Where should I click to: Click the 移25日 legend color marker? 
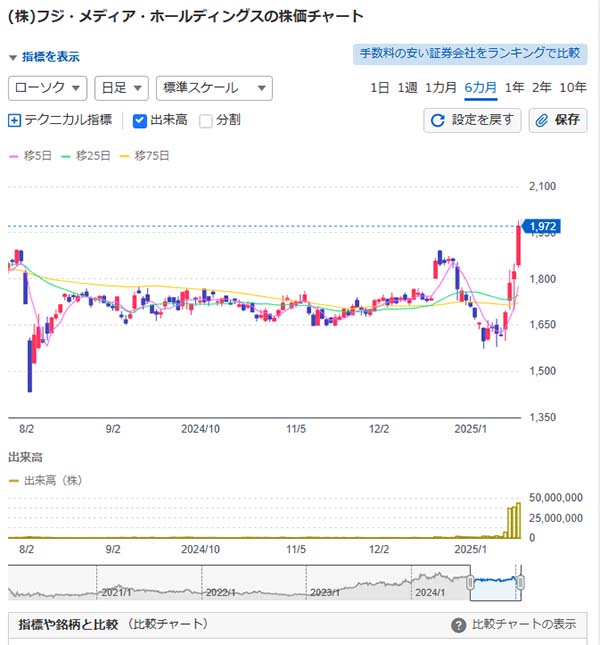point(66,156)
